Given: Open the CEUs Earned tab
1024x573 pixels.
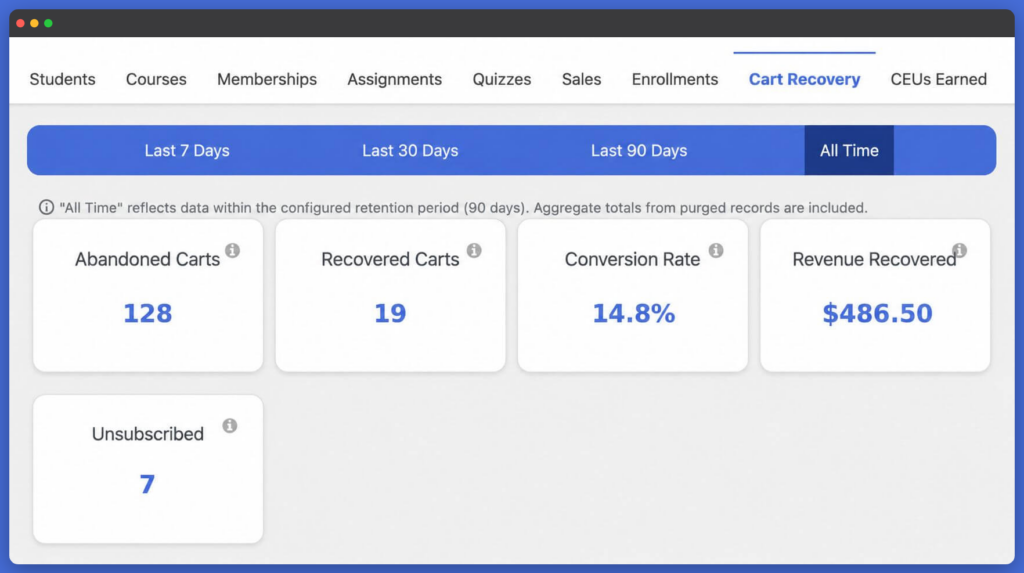Looking at the screenshot, I should tap(938, 79).
